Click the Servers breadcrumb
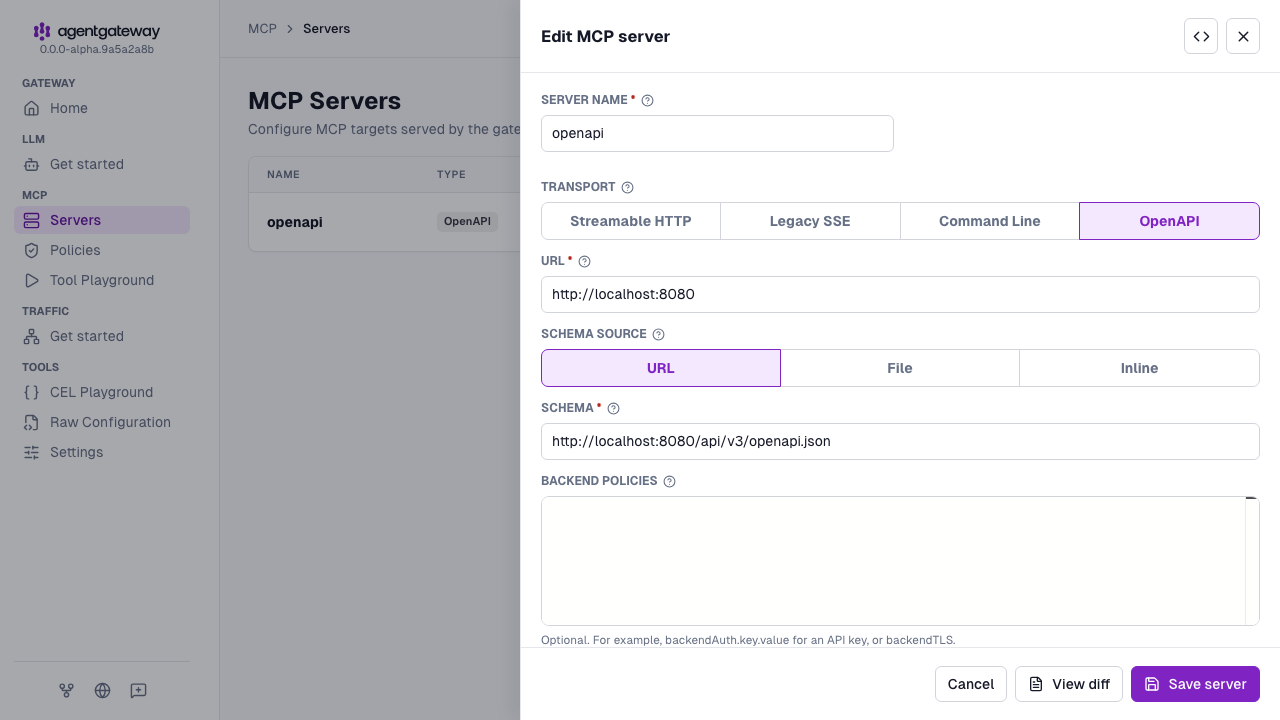Viewport: 1280px width, 720px height. click(x=326, y=29)
